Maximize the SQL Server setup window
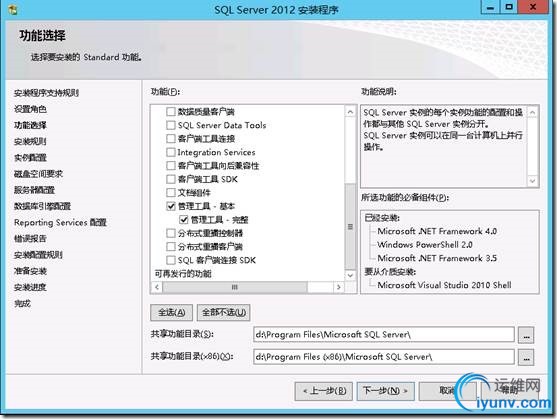The height and width of the screenshot is (419, 557). pos(509,7)
